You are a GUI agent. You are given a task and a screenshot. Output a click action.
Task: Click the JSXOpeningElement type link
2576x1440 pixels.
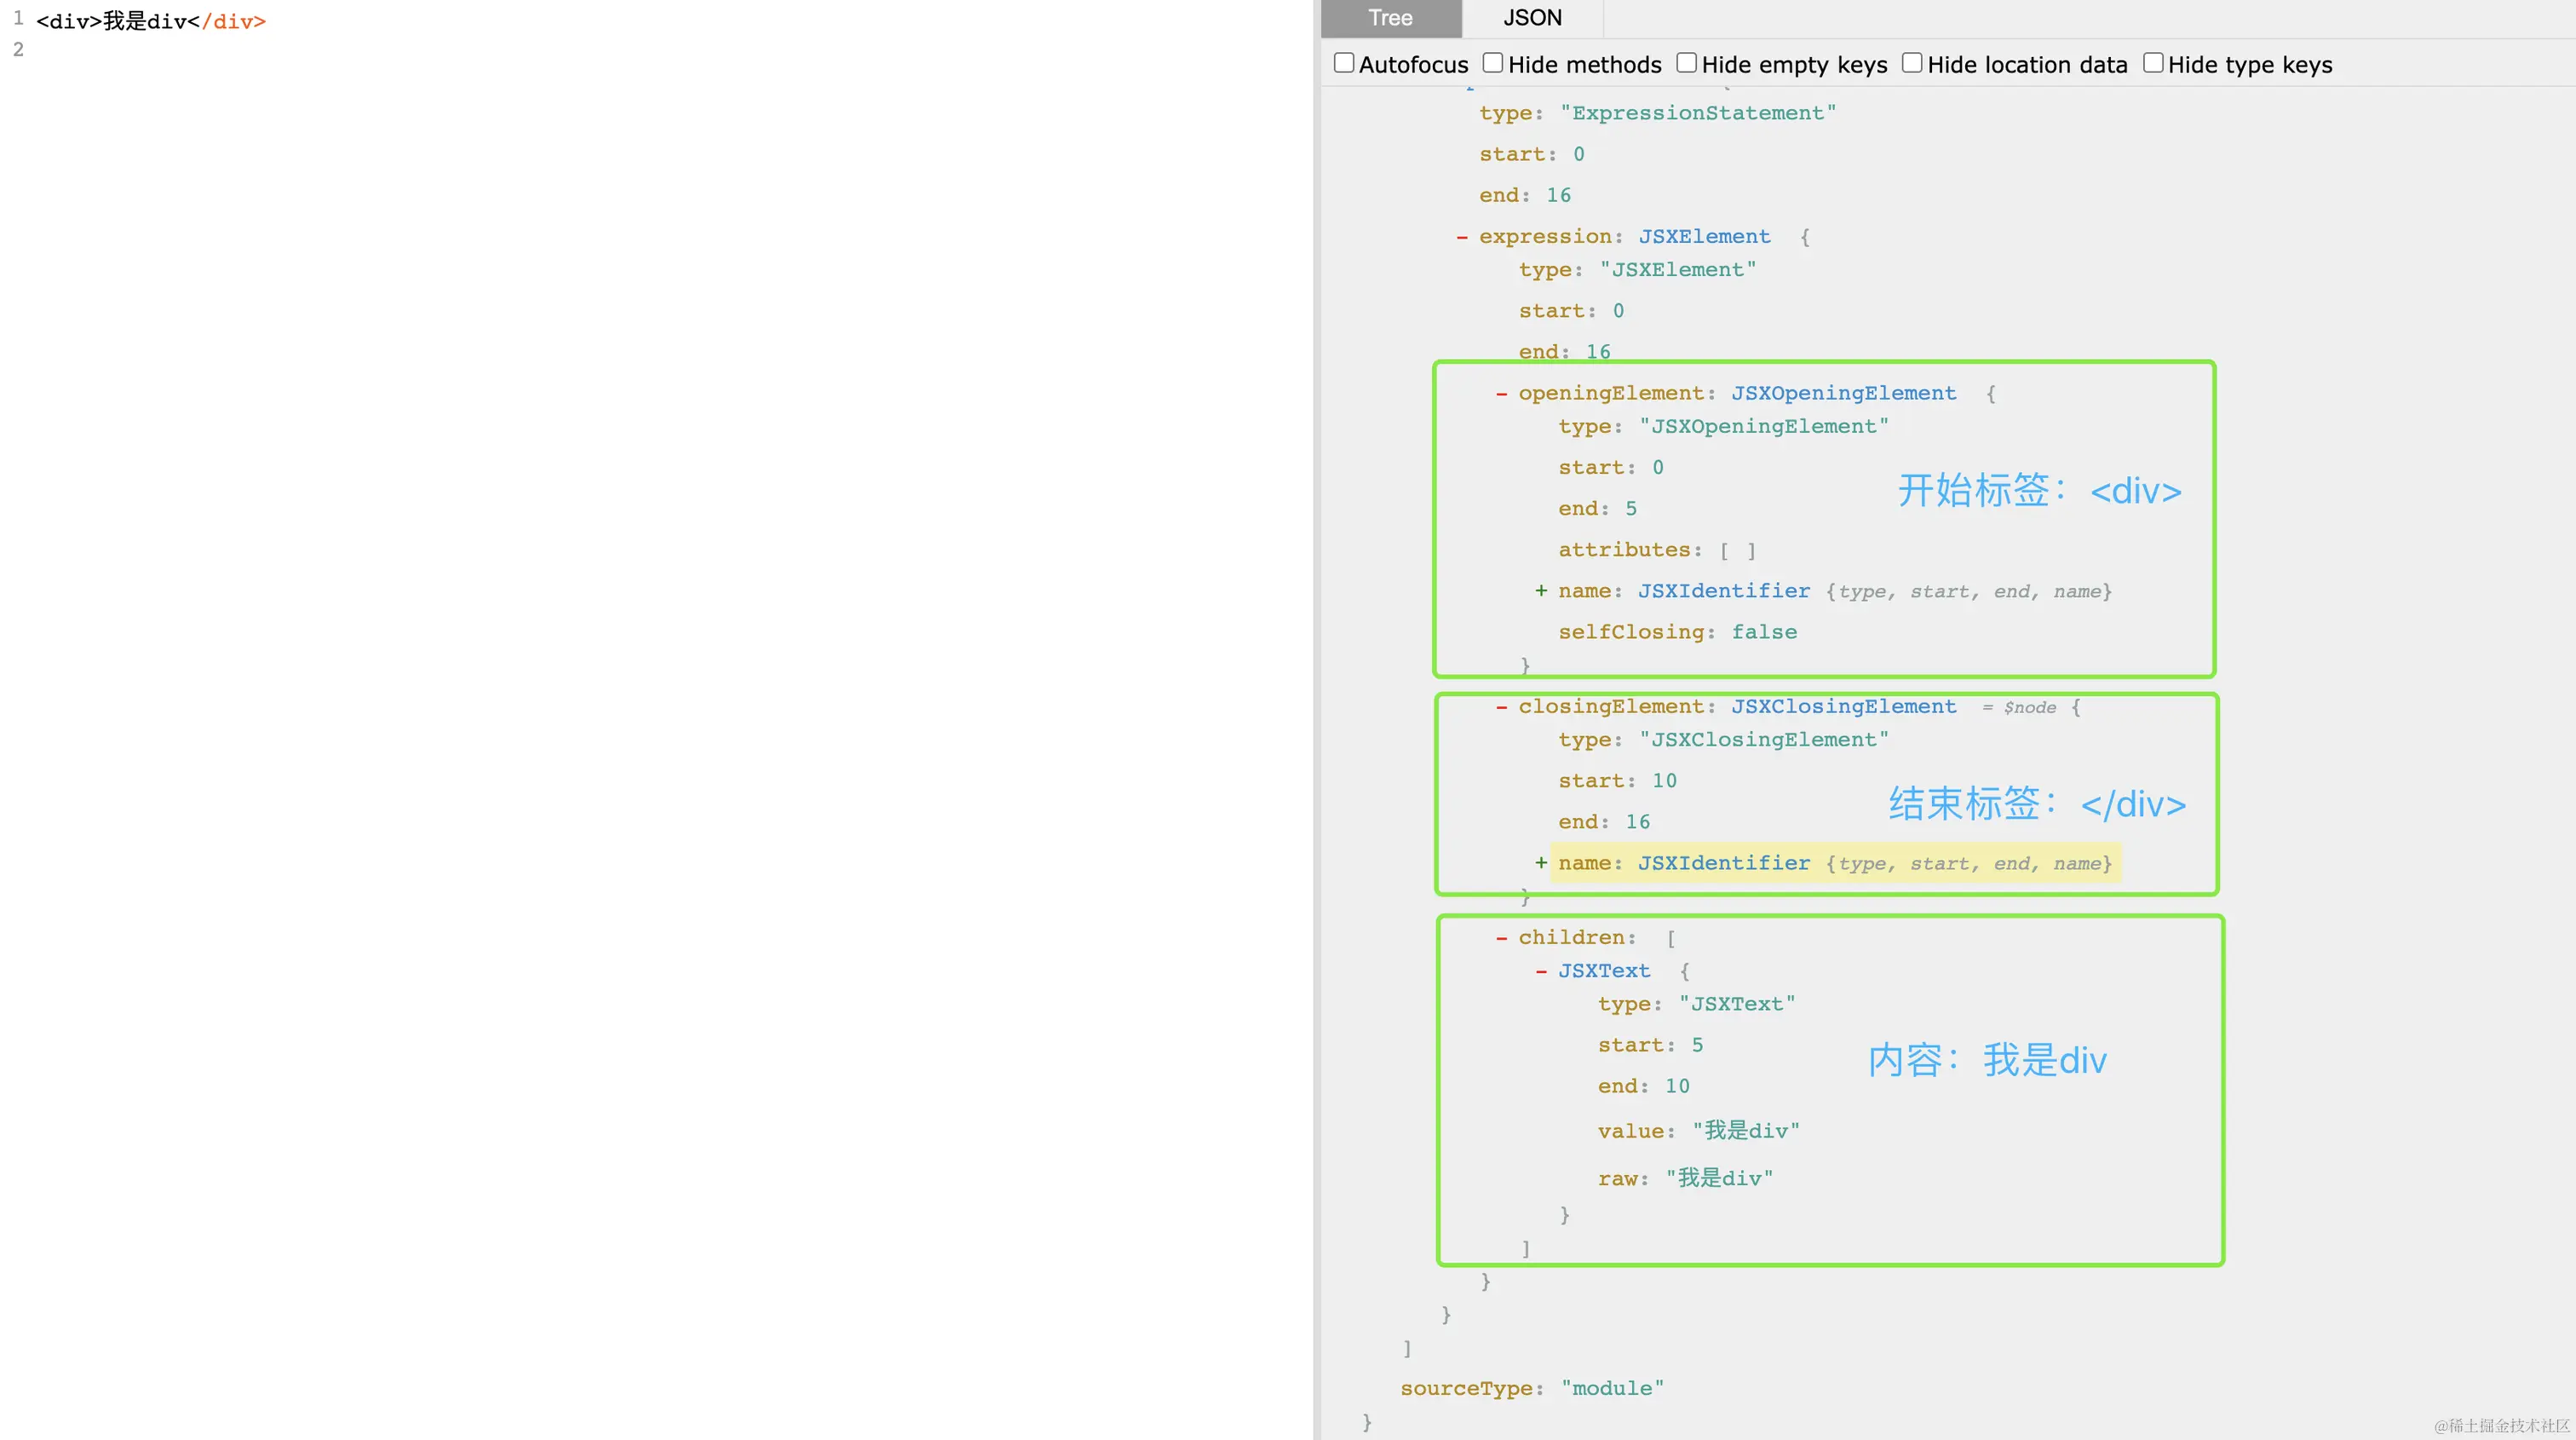coord(1843,394)
